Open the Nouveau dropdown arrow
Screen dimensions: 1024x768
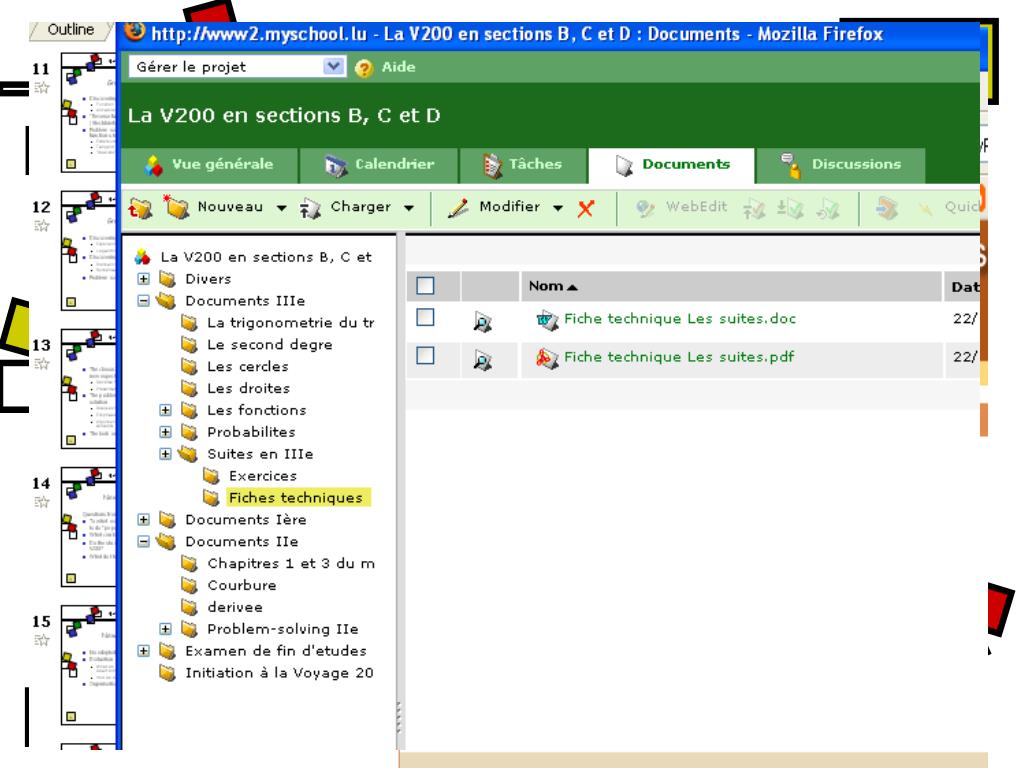281,208
